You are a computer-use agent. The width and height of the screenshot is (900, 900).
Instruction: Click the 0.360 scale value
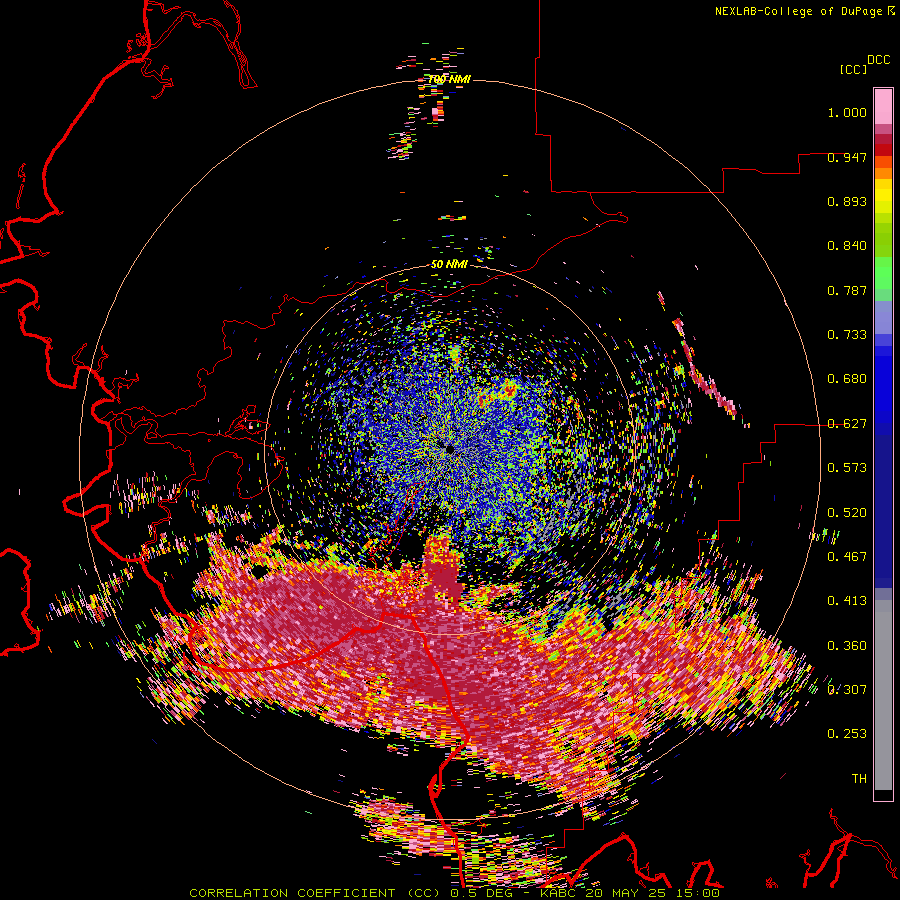847,646
